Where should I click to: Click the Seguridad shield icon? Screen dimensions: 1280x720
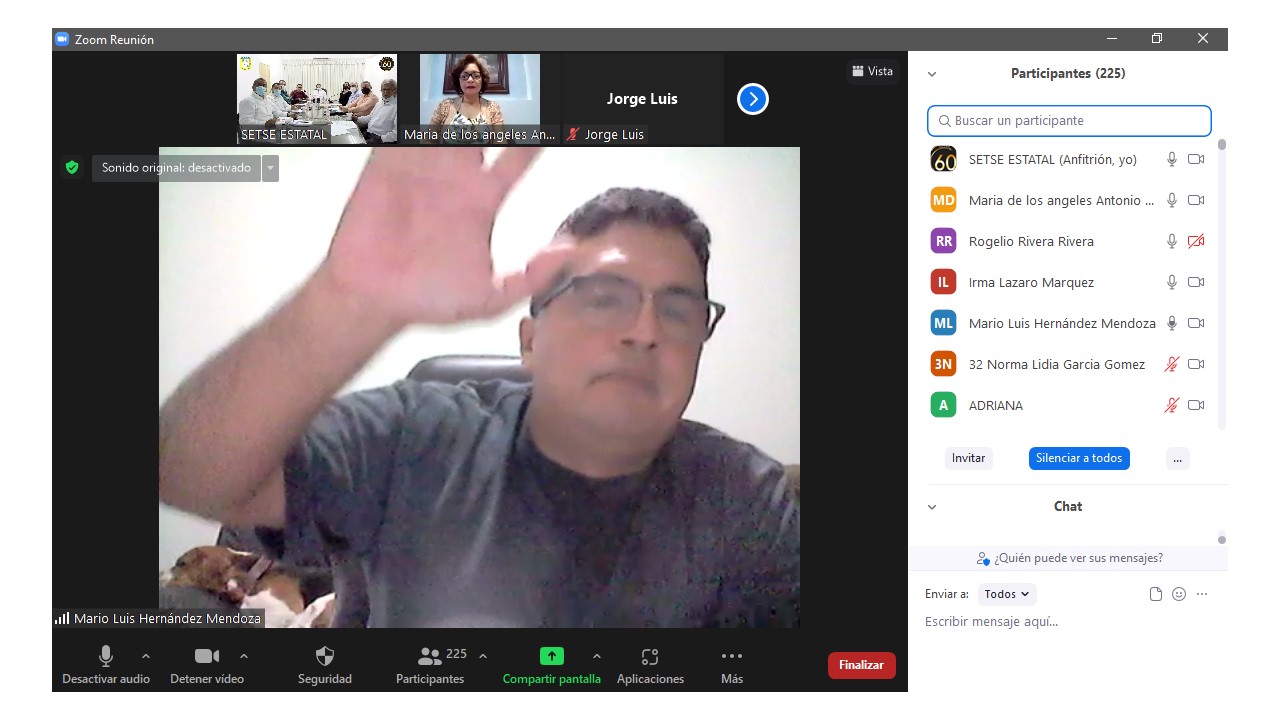[x=325, y=656]
